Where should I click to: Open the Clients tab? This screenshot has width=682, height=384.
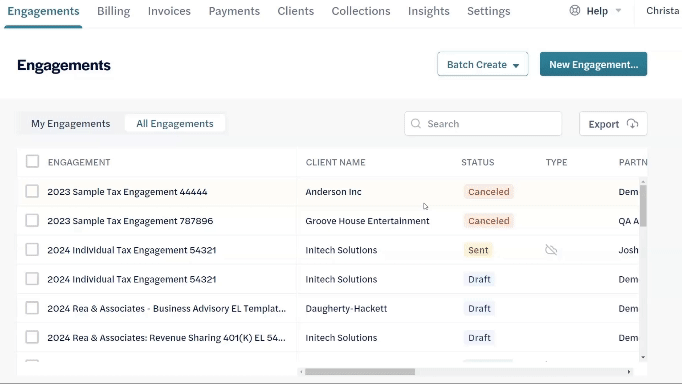click(x=296, y=11)
